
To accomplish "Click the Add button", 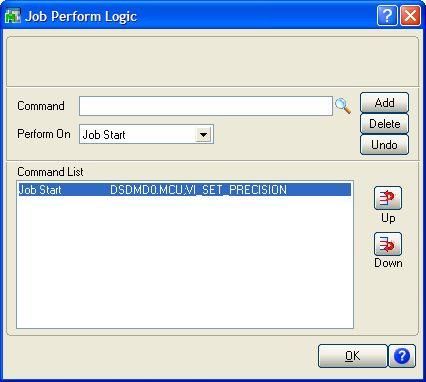I will [384, 103].
